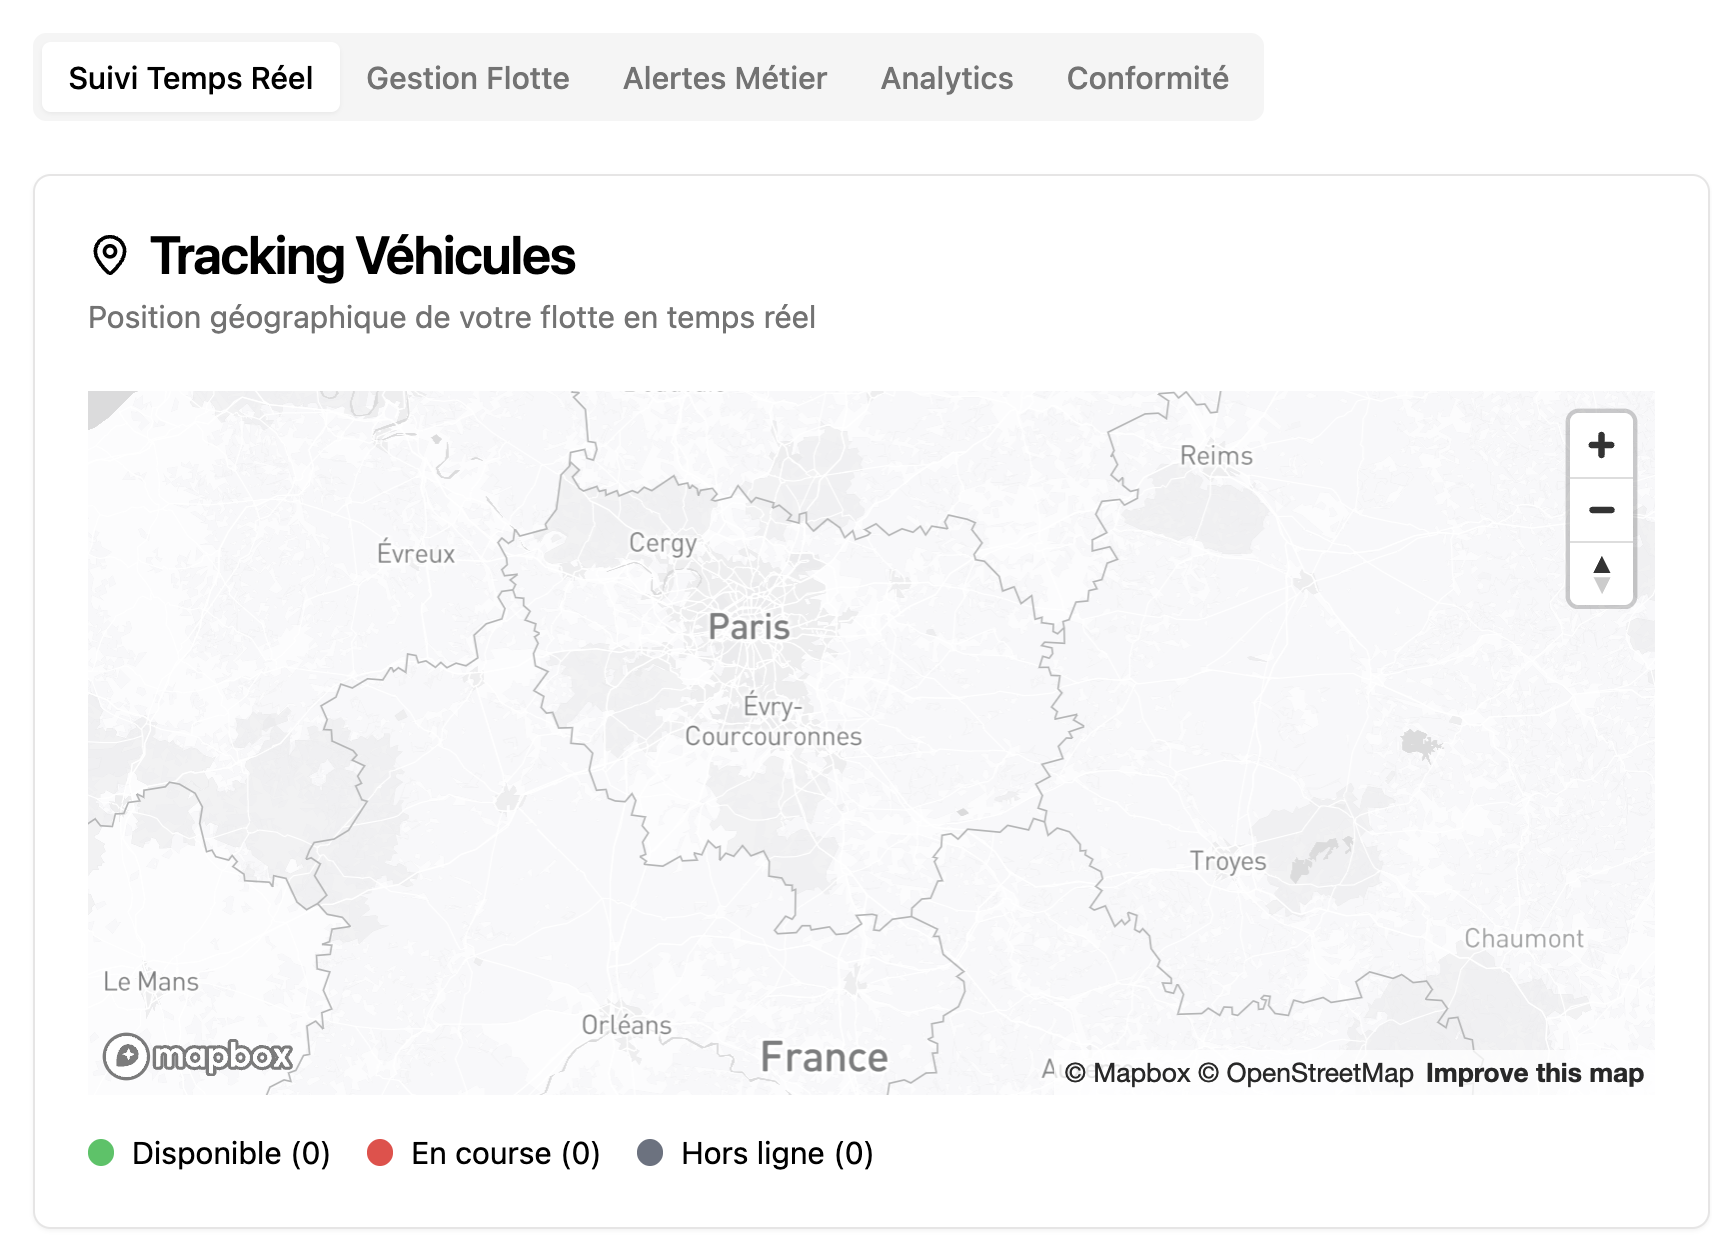The width and height of the screenshot is (1712, 1248).
Task: Click the France country label on map
Action: 824,1057
